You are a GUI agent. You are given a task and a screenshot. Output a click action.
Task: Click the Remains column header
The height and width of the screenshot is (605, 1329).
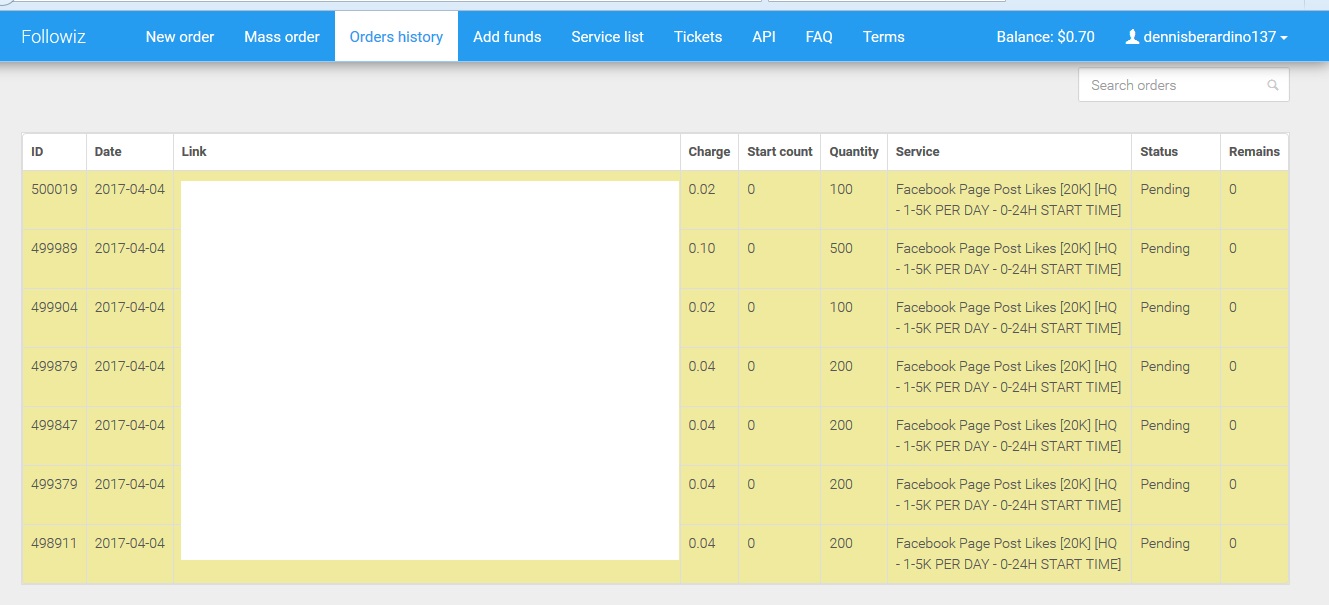click(1254, 152)
